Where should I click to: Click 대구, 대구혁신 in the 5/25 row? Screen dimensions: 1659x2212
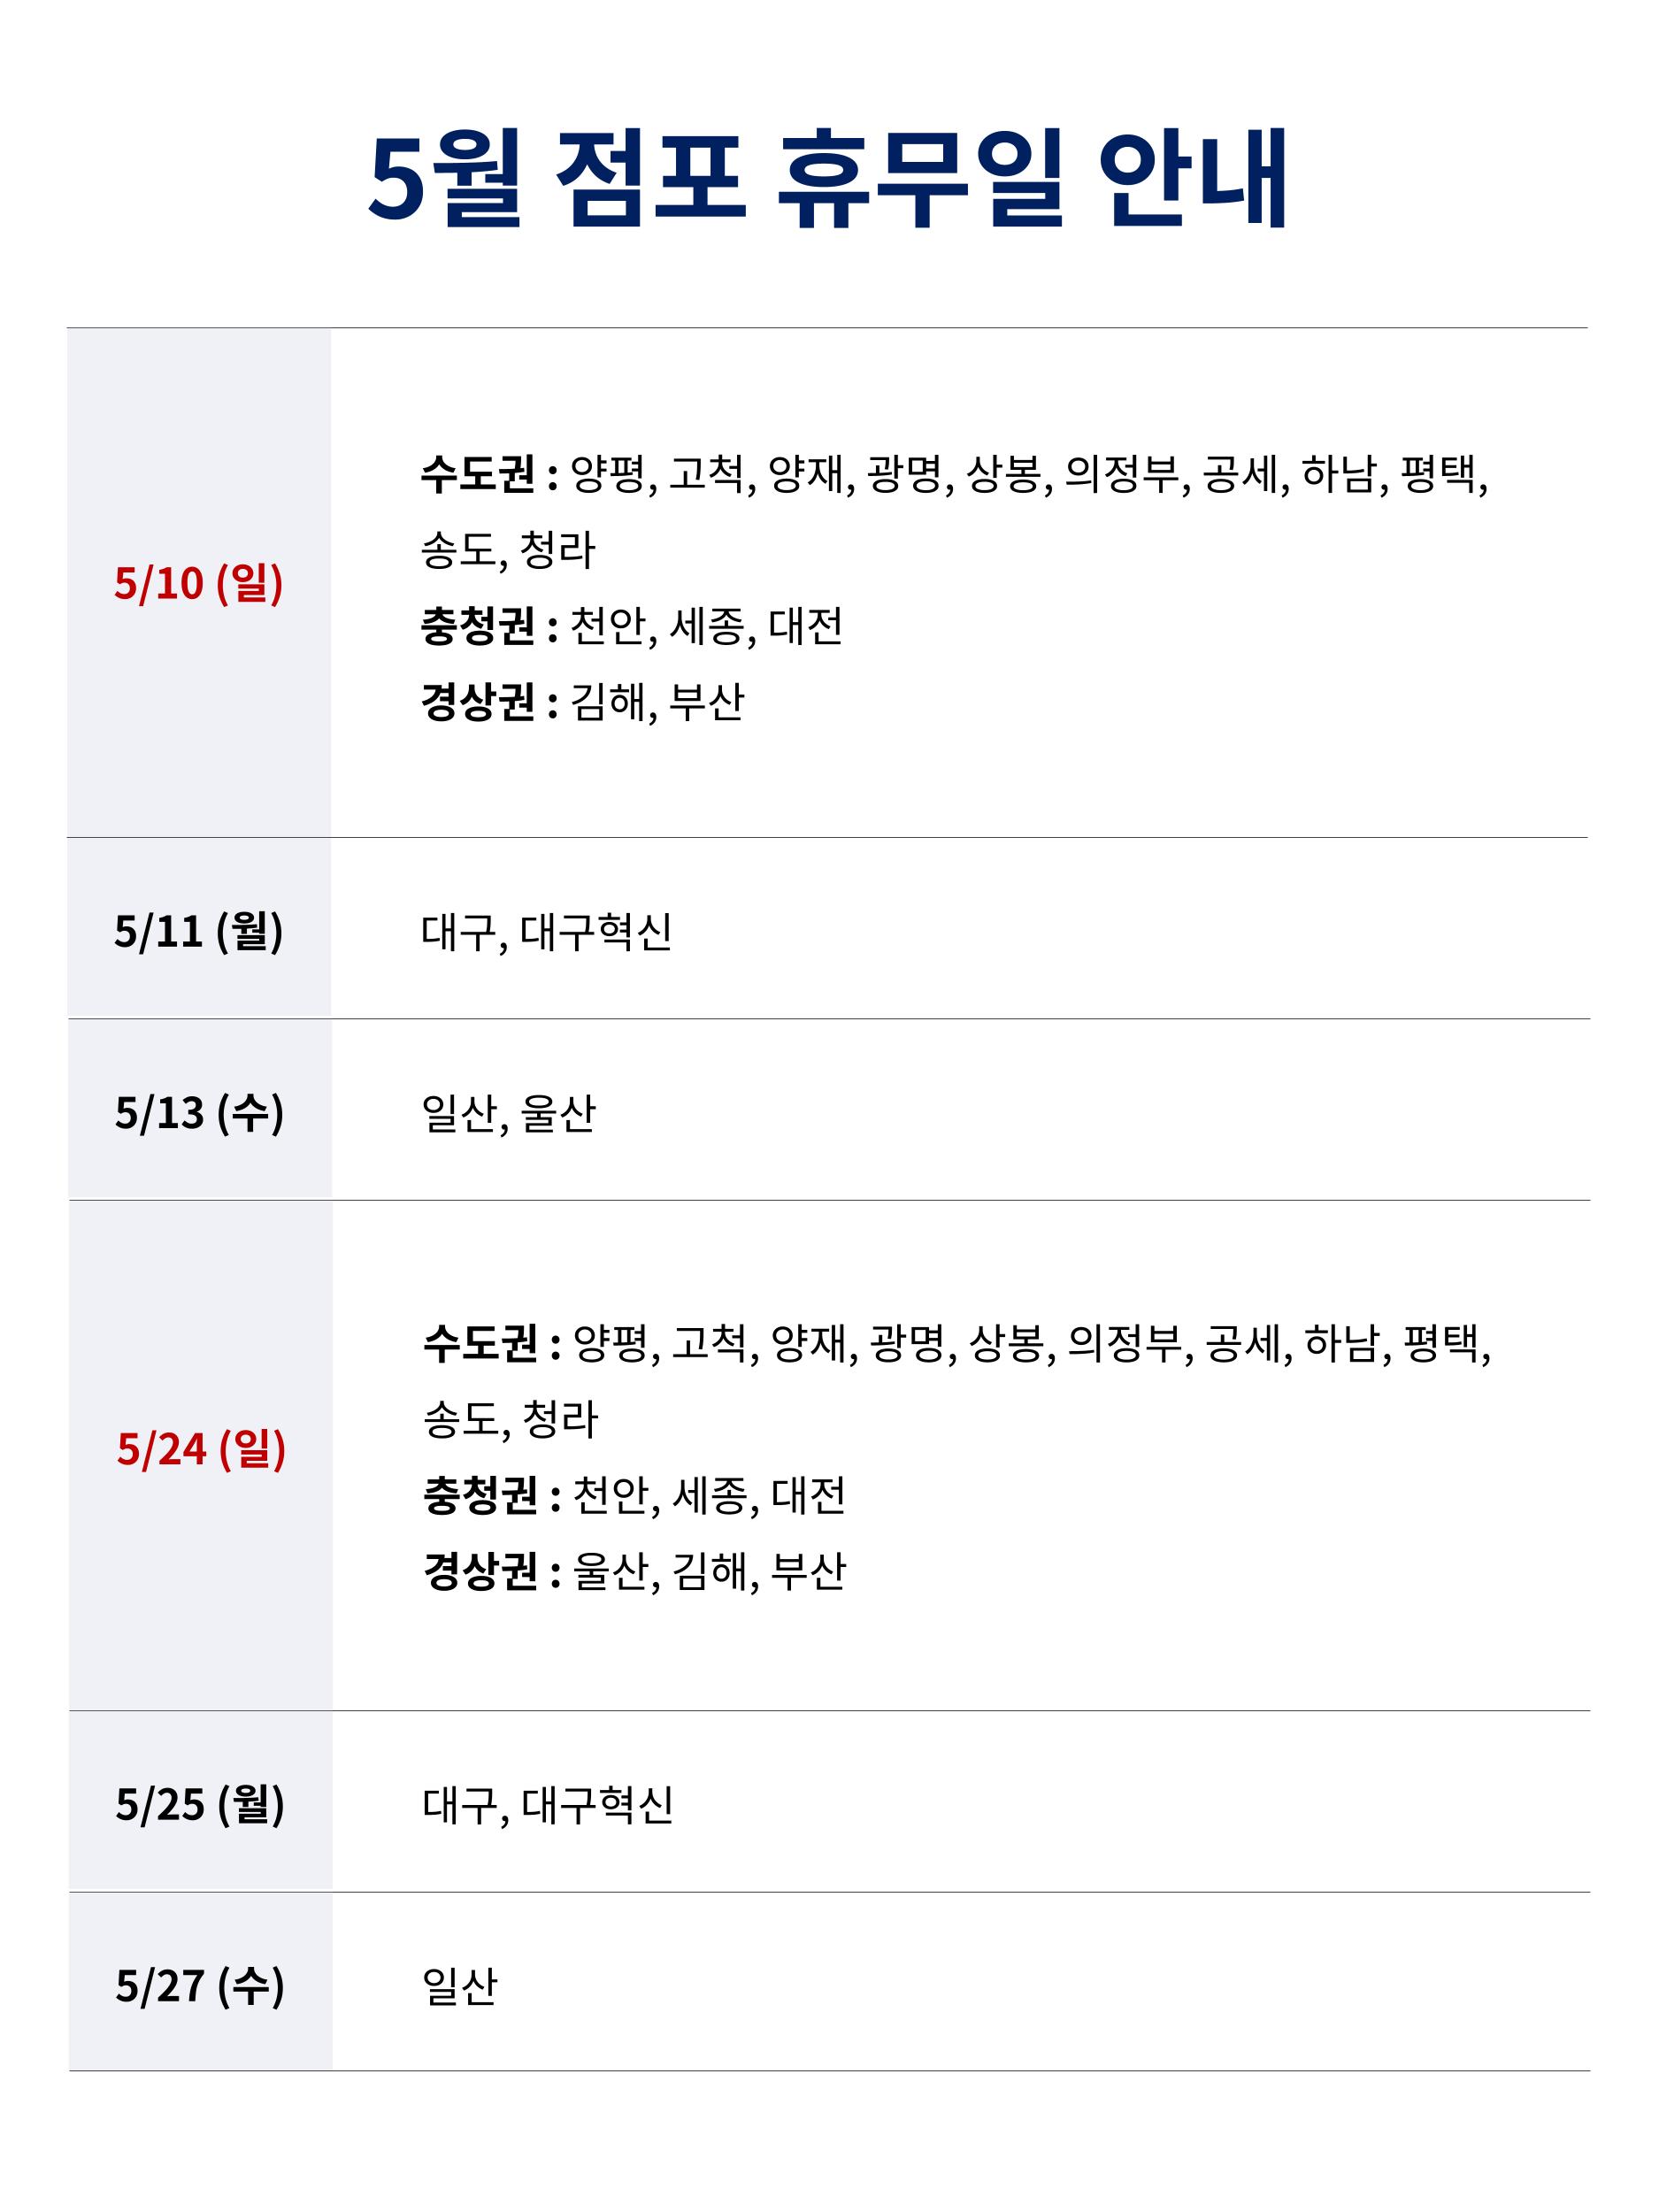548,1805
